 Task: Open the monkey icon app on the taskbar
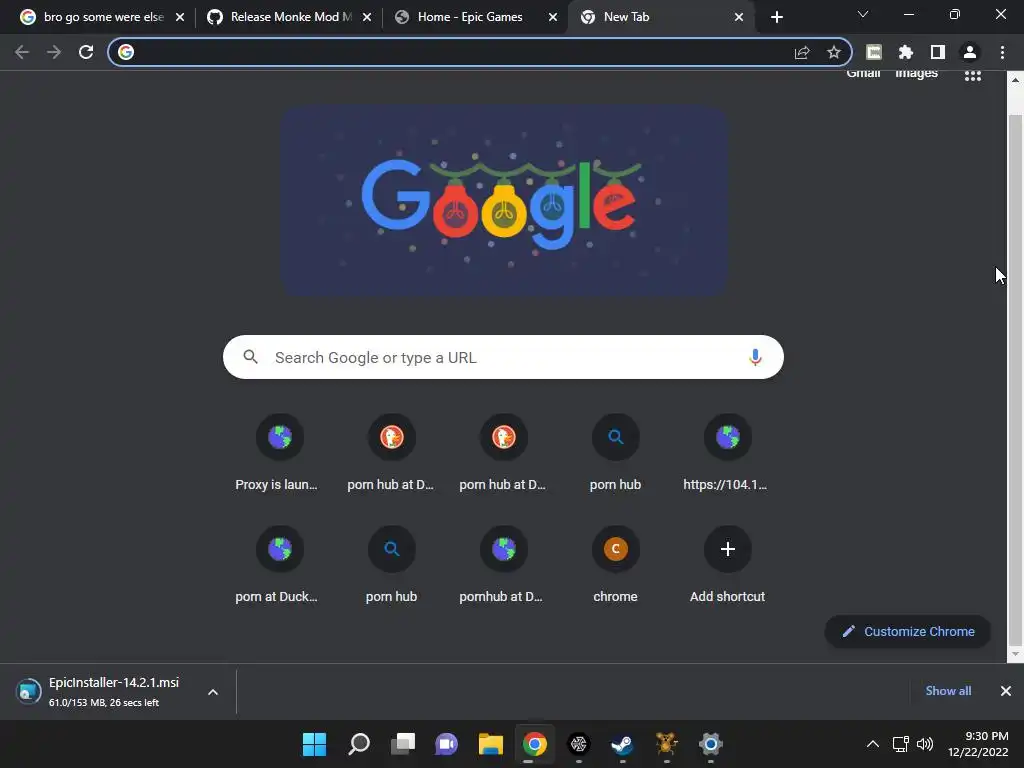click(666, 744)
